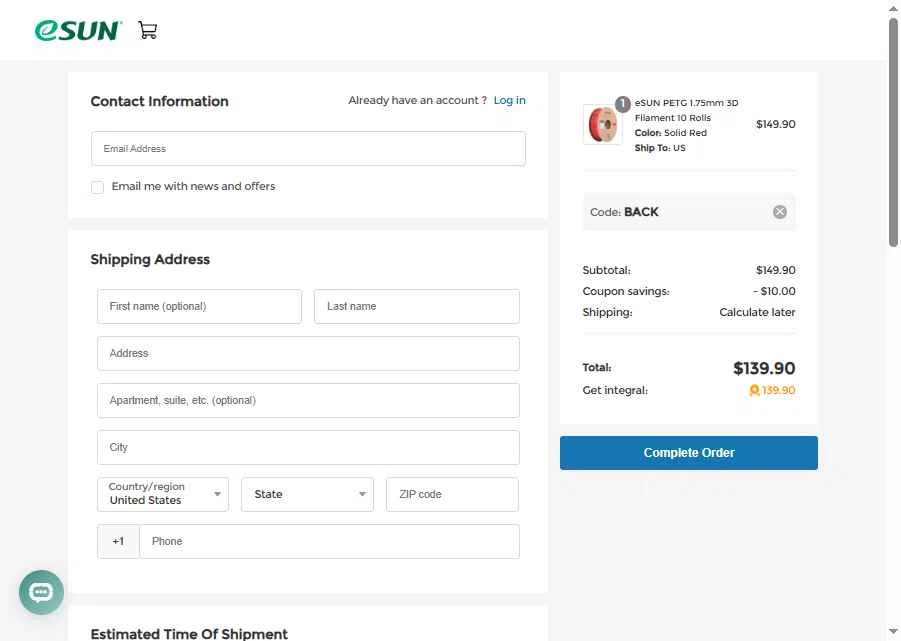
Task: Click the Estimated Time Of Shipment heading
Action: pyautogui.click(x=189, y=634)
